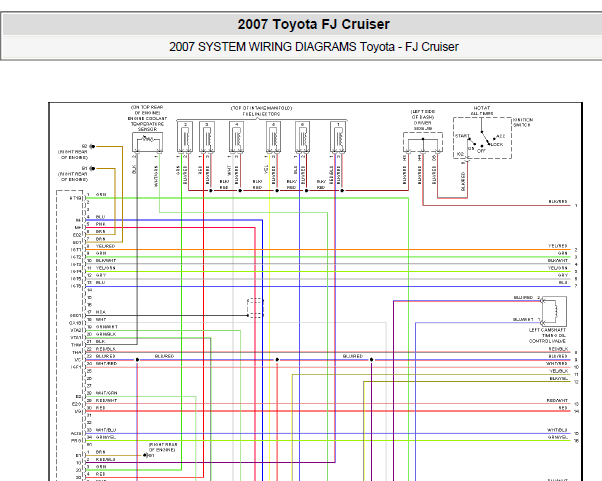This screenshot has height=481, width=602.
Task: Click the Left Camshaft Timing Oil Control Valve label
Action: click(547, 336)
